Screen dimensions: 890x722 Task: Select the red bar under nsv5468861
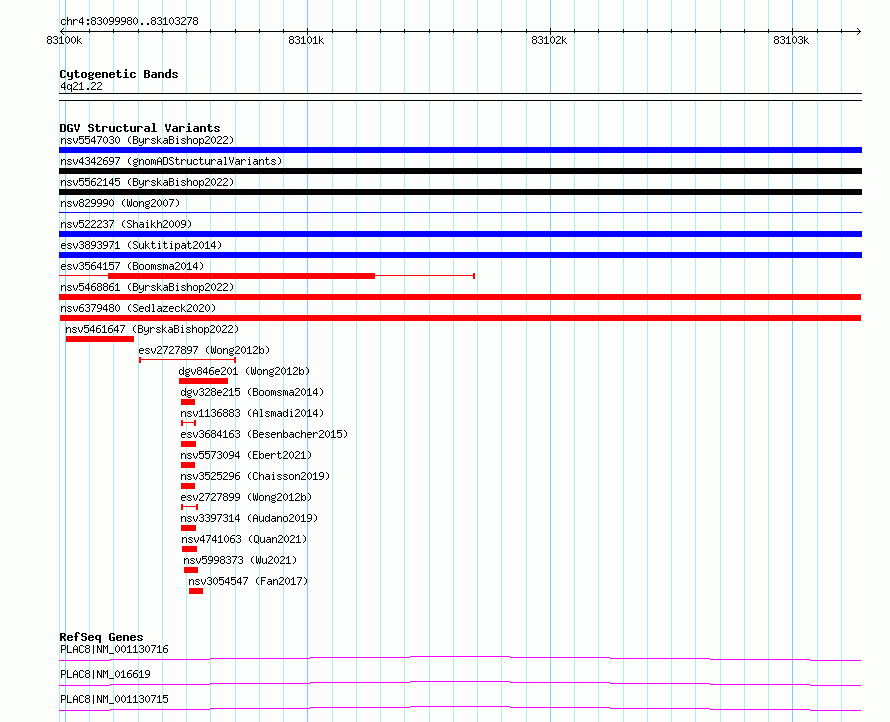tap(460, 297)
